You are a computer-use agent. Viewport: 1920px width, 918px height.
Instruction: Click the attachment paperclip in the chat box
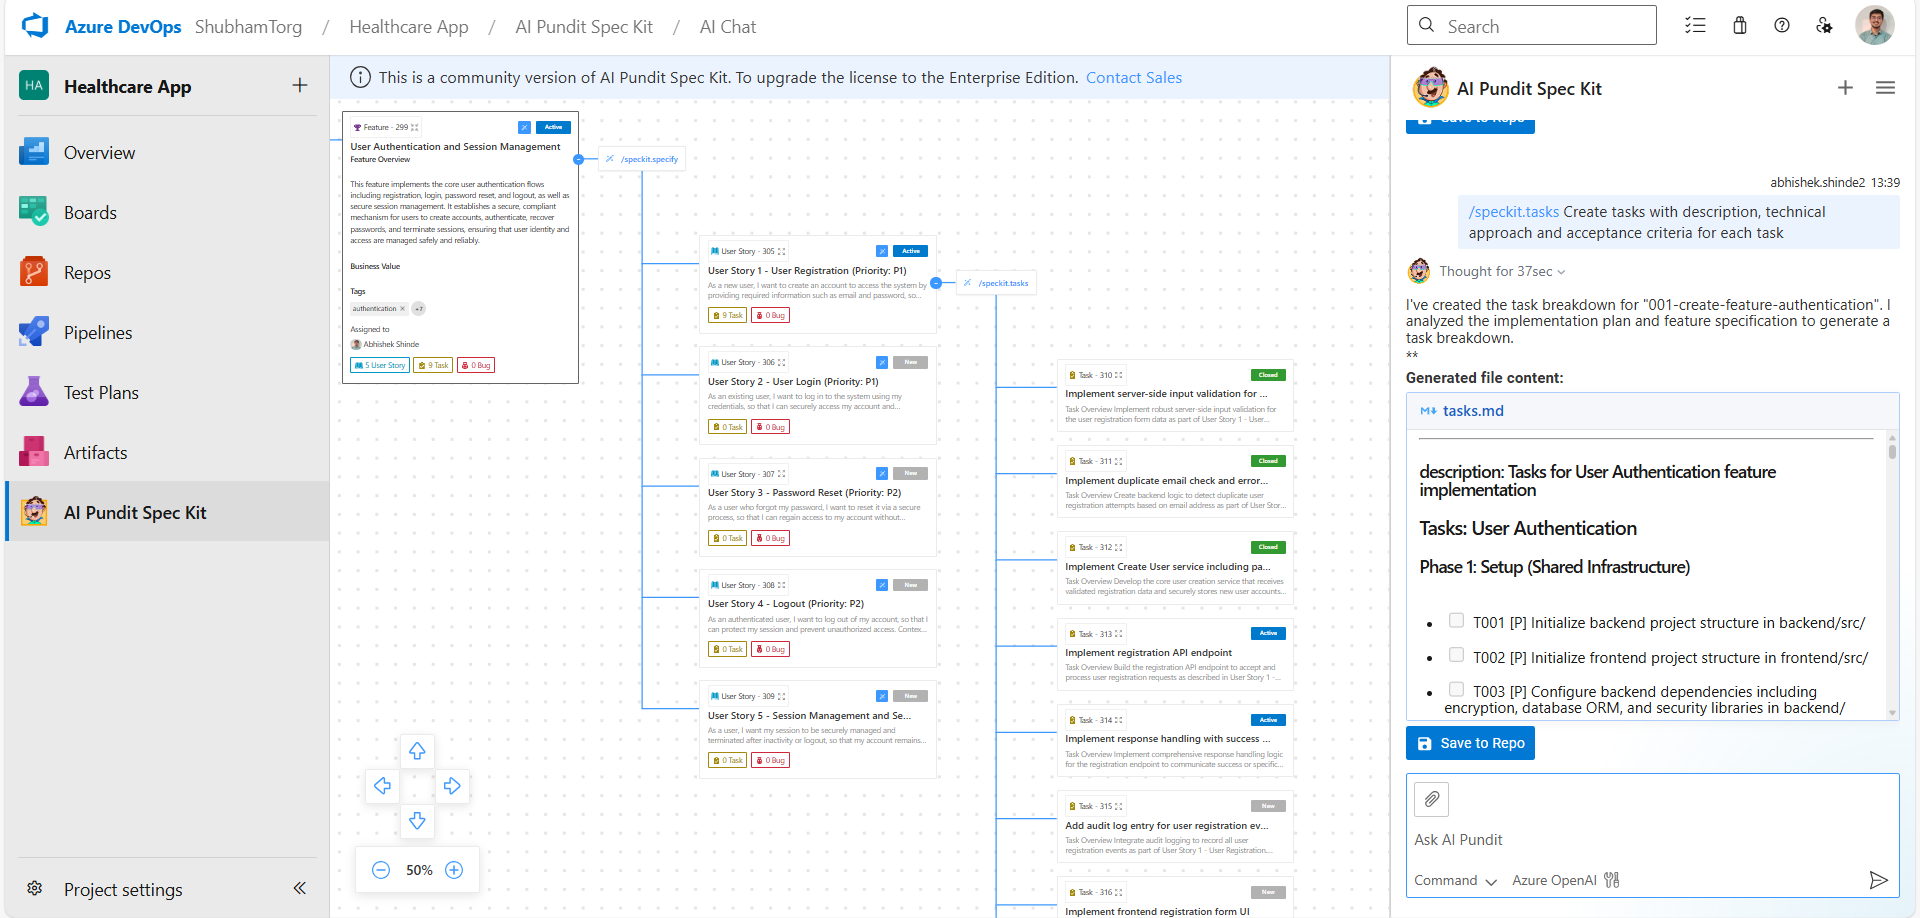click(x=1431, y=799)
